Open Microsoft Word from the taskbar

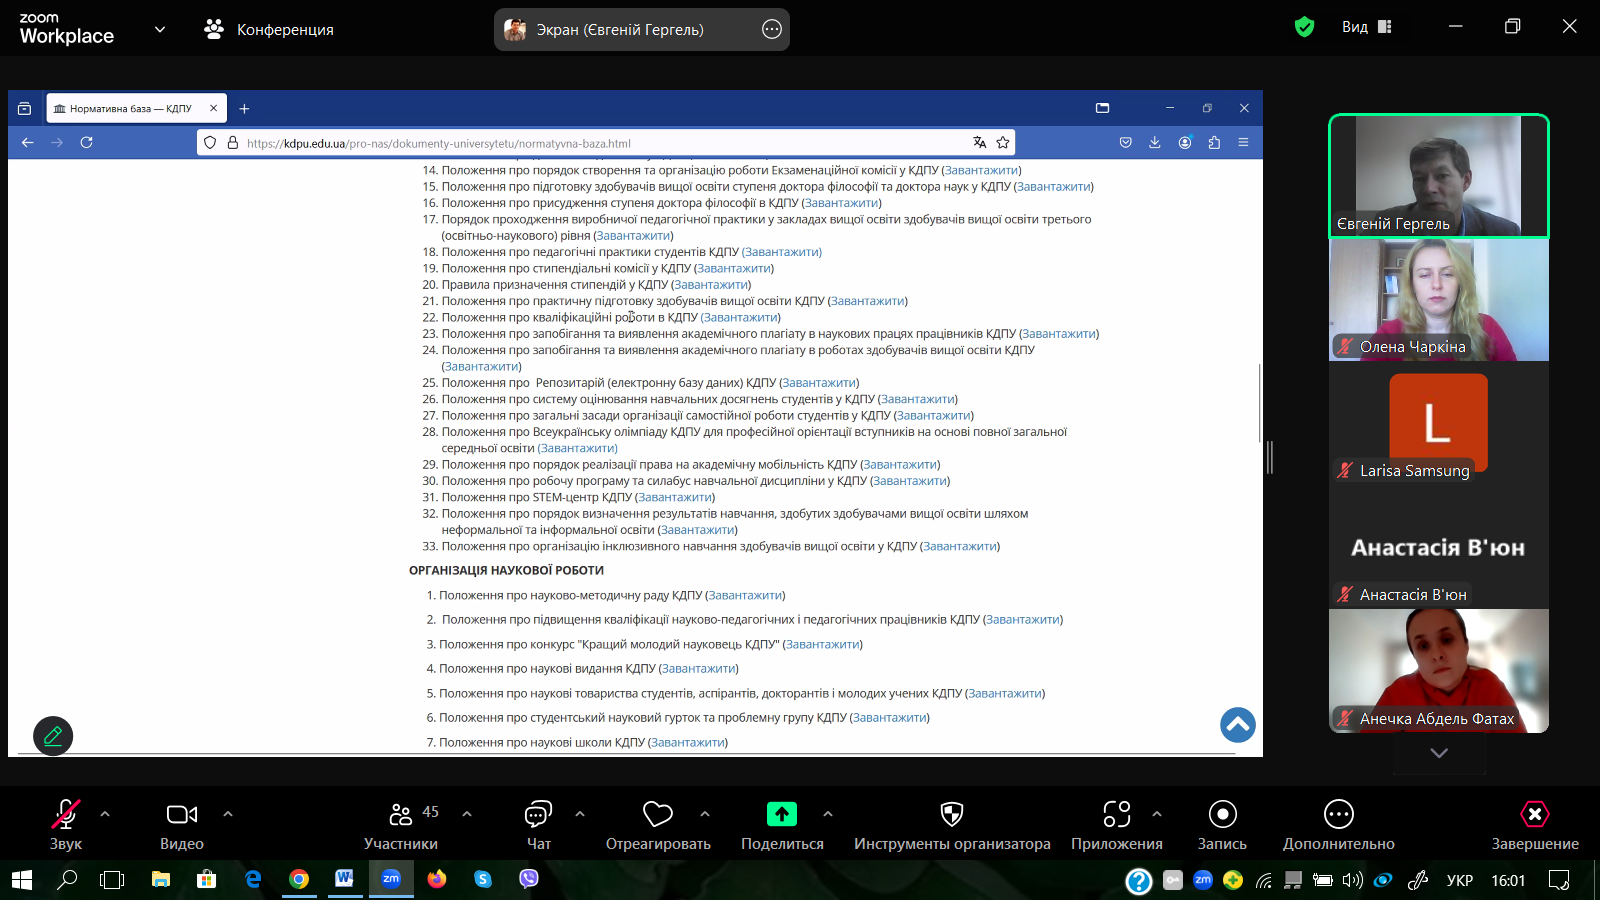coord(344,879)
